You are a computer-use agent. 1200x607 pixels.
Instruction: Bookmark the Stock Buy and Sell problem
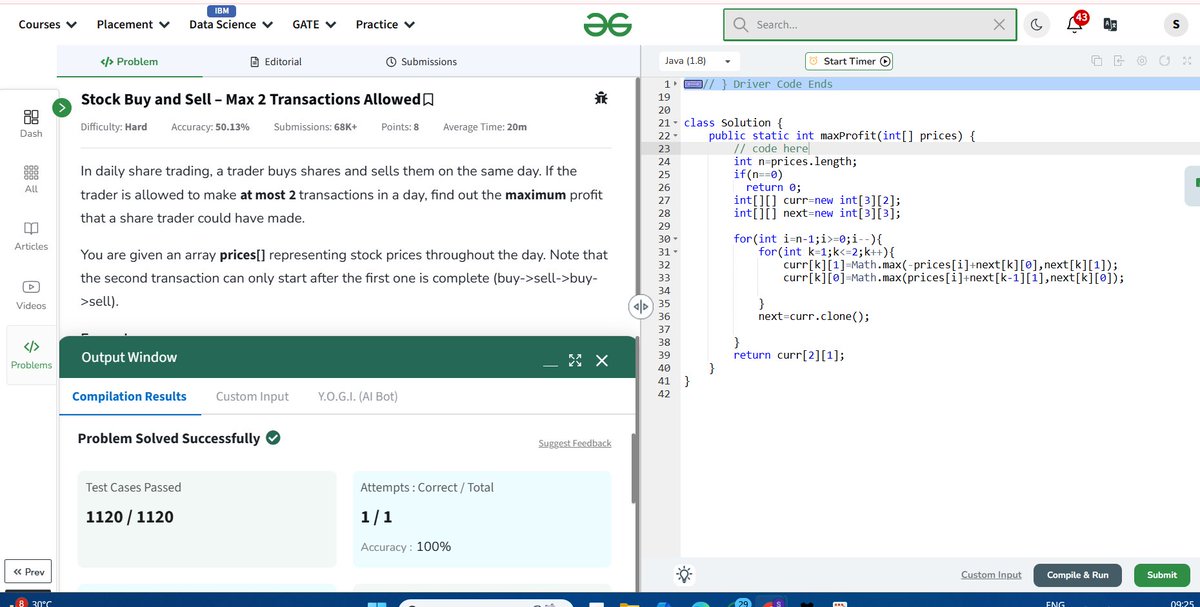click(428, 97)
